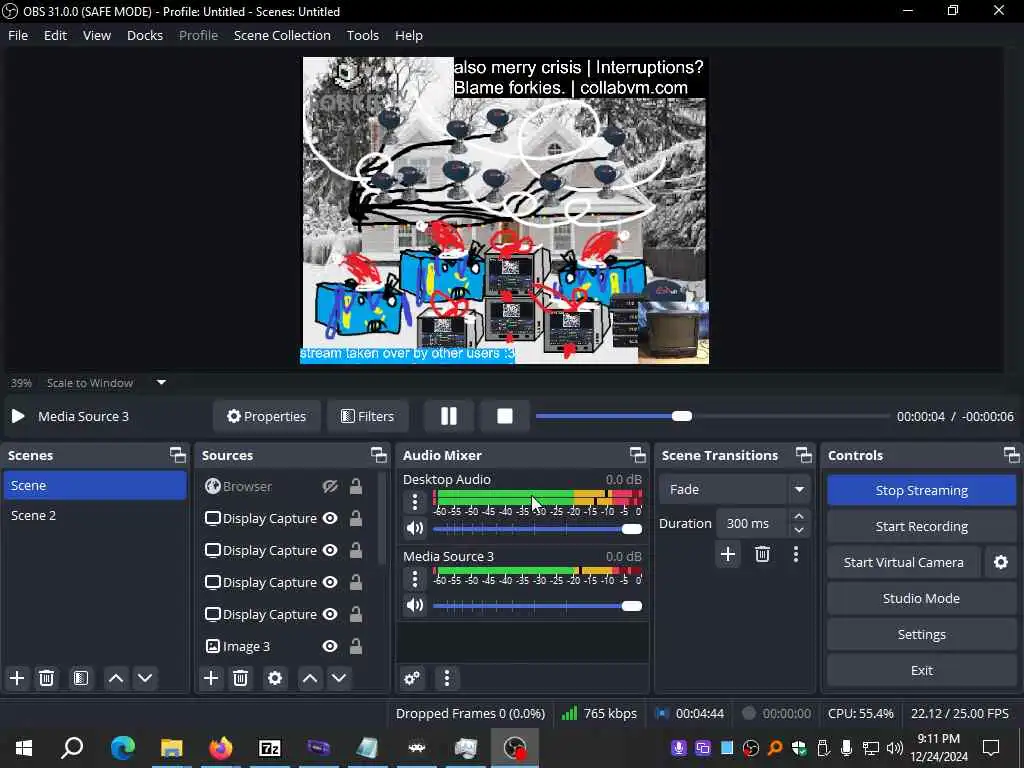Click Start Virtual Camera button
Image resolution: width=1024 pixels, height=768 pixels.
coord(904,562)
